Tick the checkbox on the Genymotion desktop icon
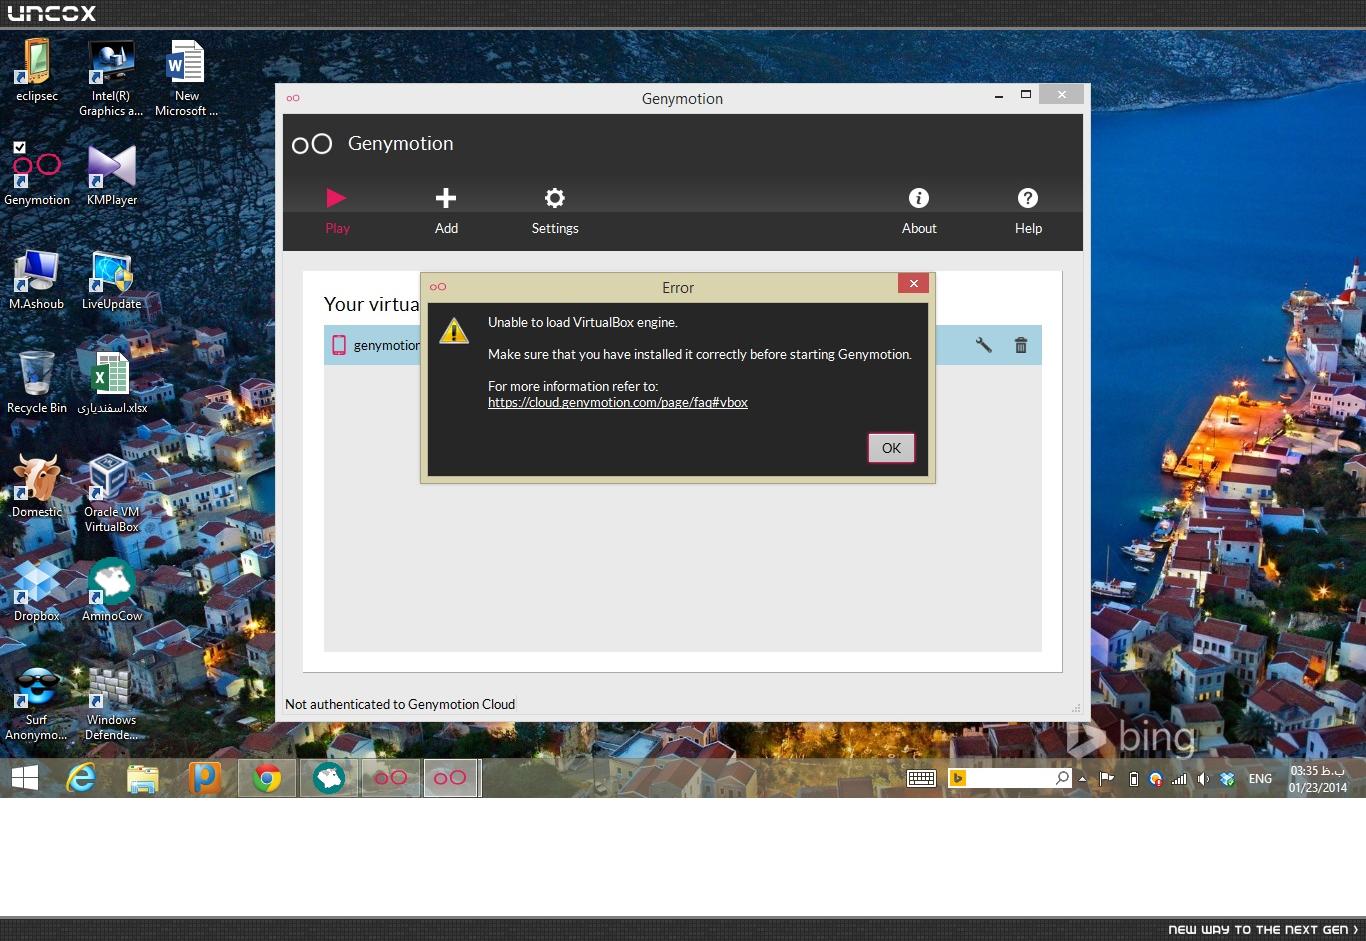 click(19, 147)
